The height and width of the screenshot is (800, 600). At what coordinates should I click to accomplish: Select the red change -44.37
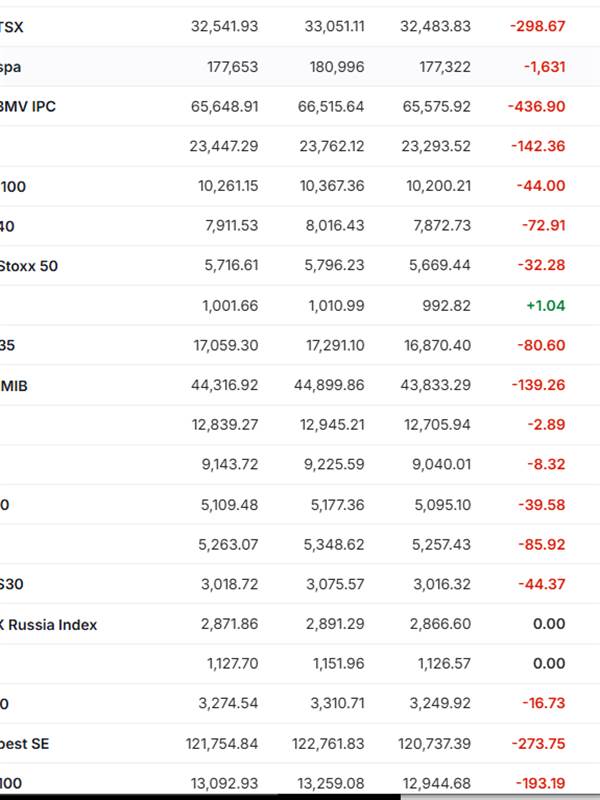coord(542,584)
